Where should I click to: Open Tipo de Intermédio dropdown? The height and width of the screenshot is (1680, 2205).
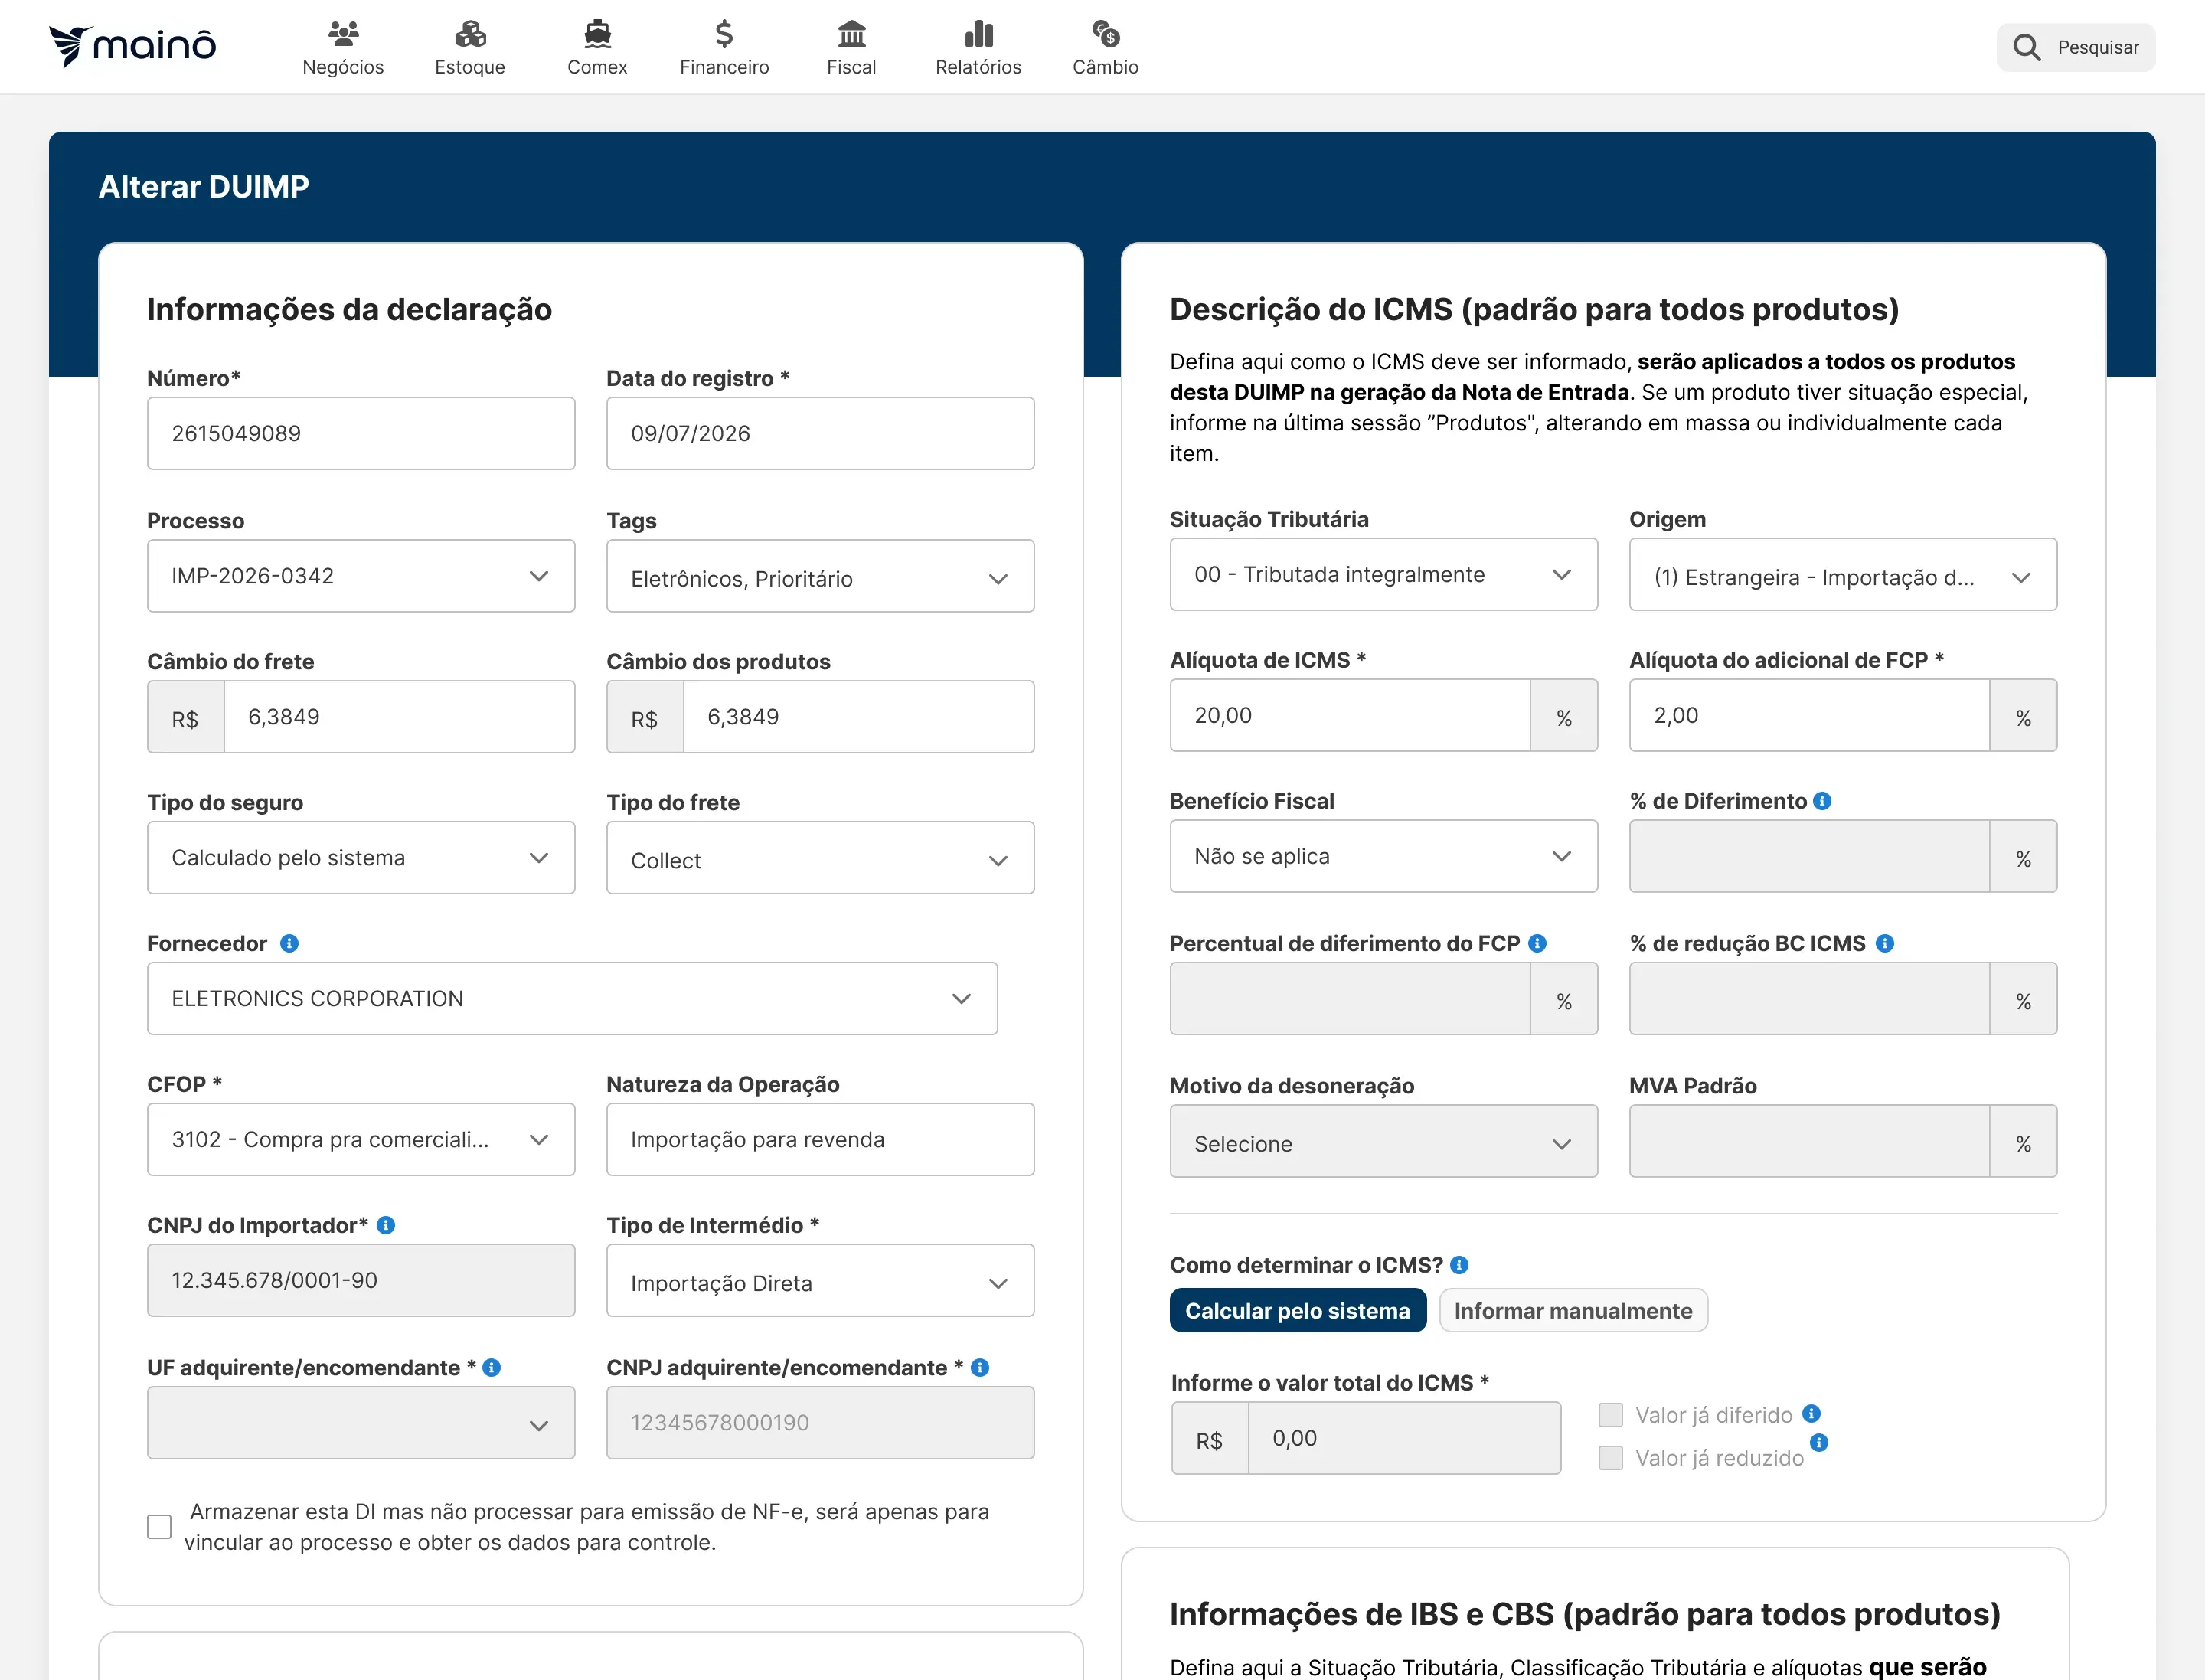(x=820, y=1281)
